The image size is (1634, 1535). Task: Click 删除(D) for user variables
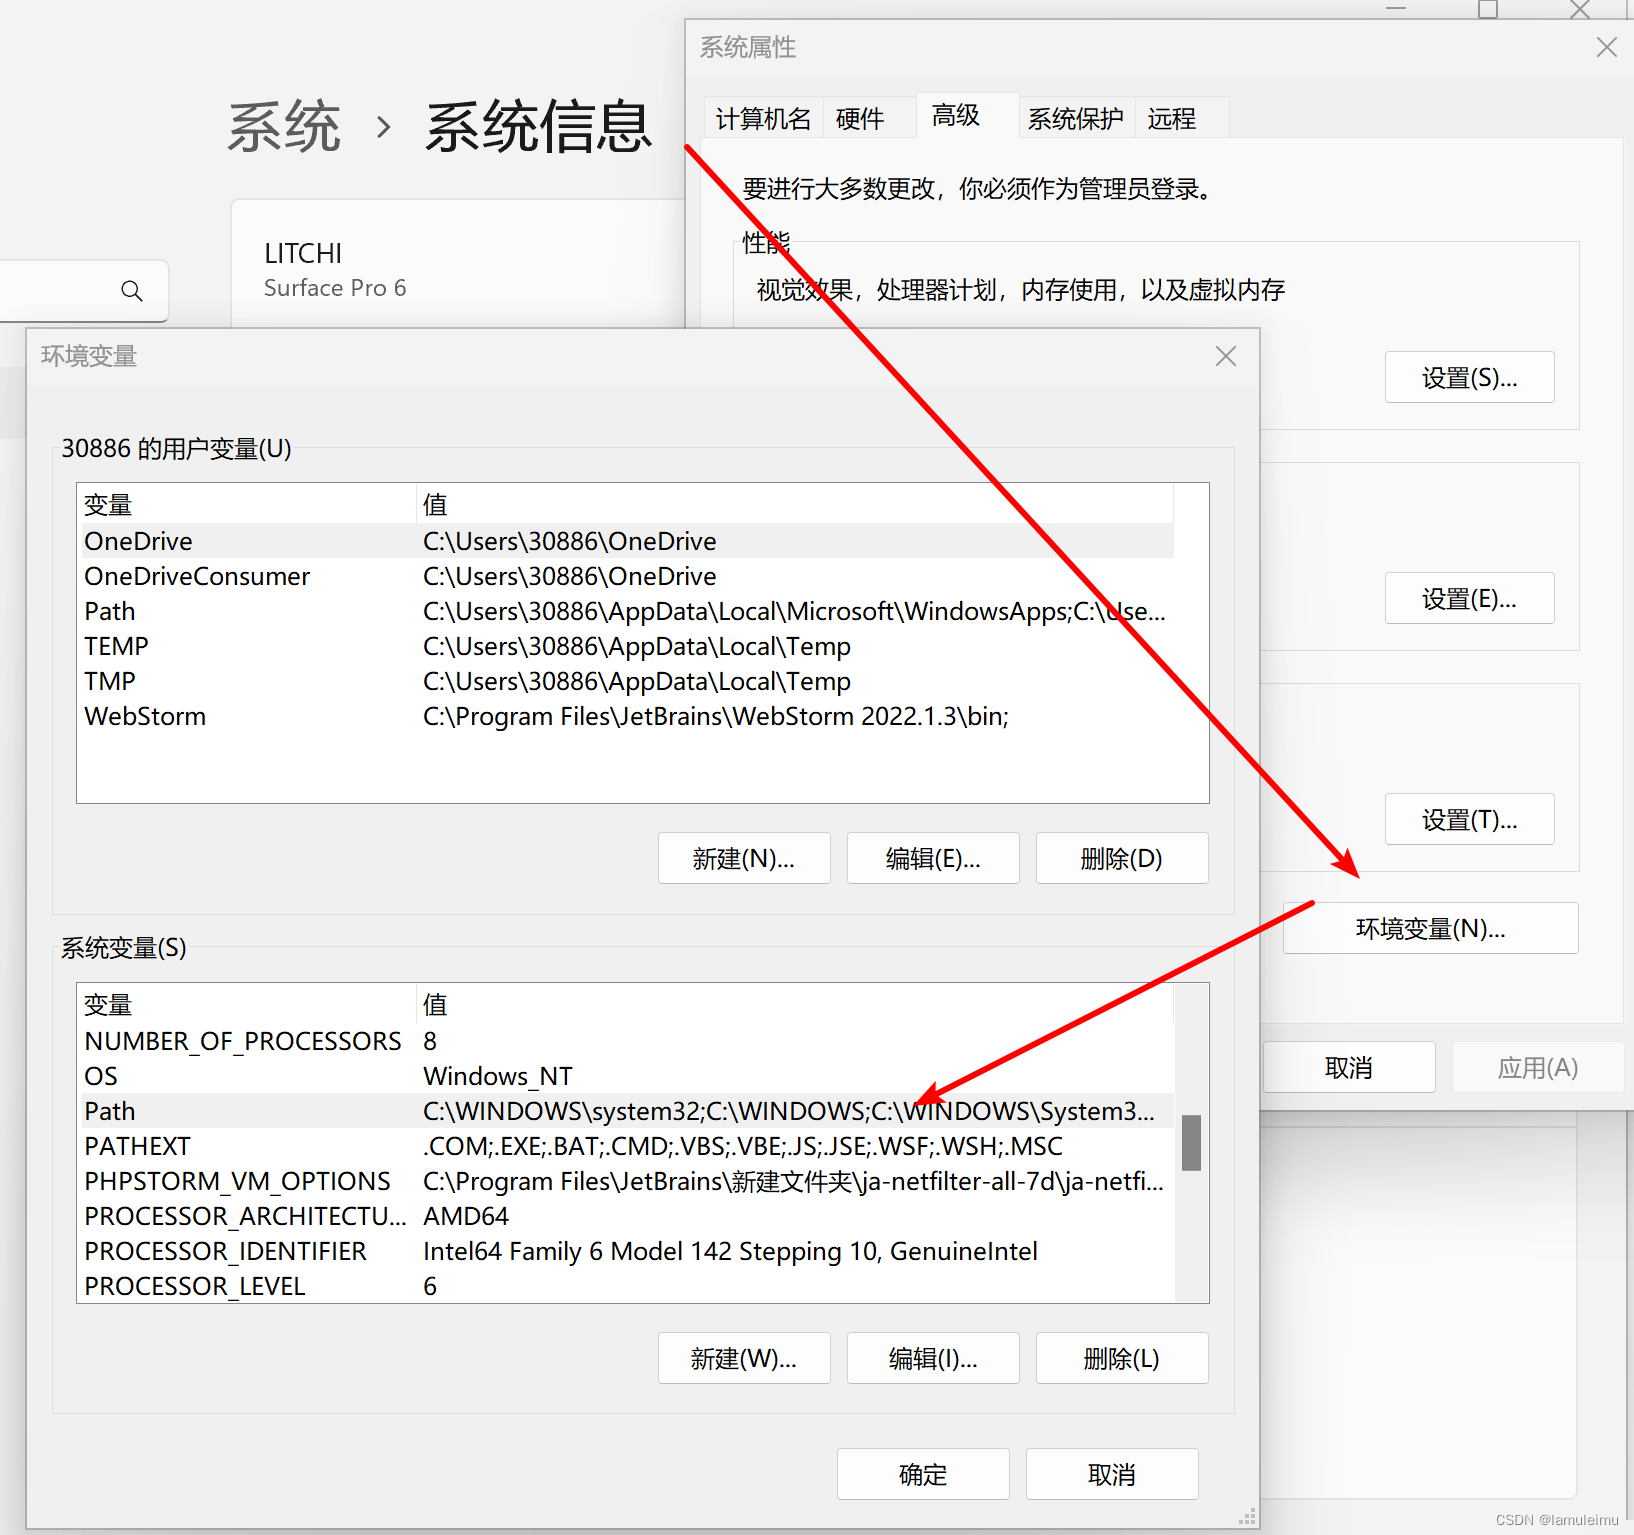click(x=1122, y=858)
